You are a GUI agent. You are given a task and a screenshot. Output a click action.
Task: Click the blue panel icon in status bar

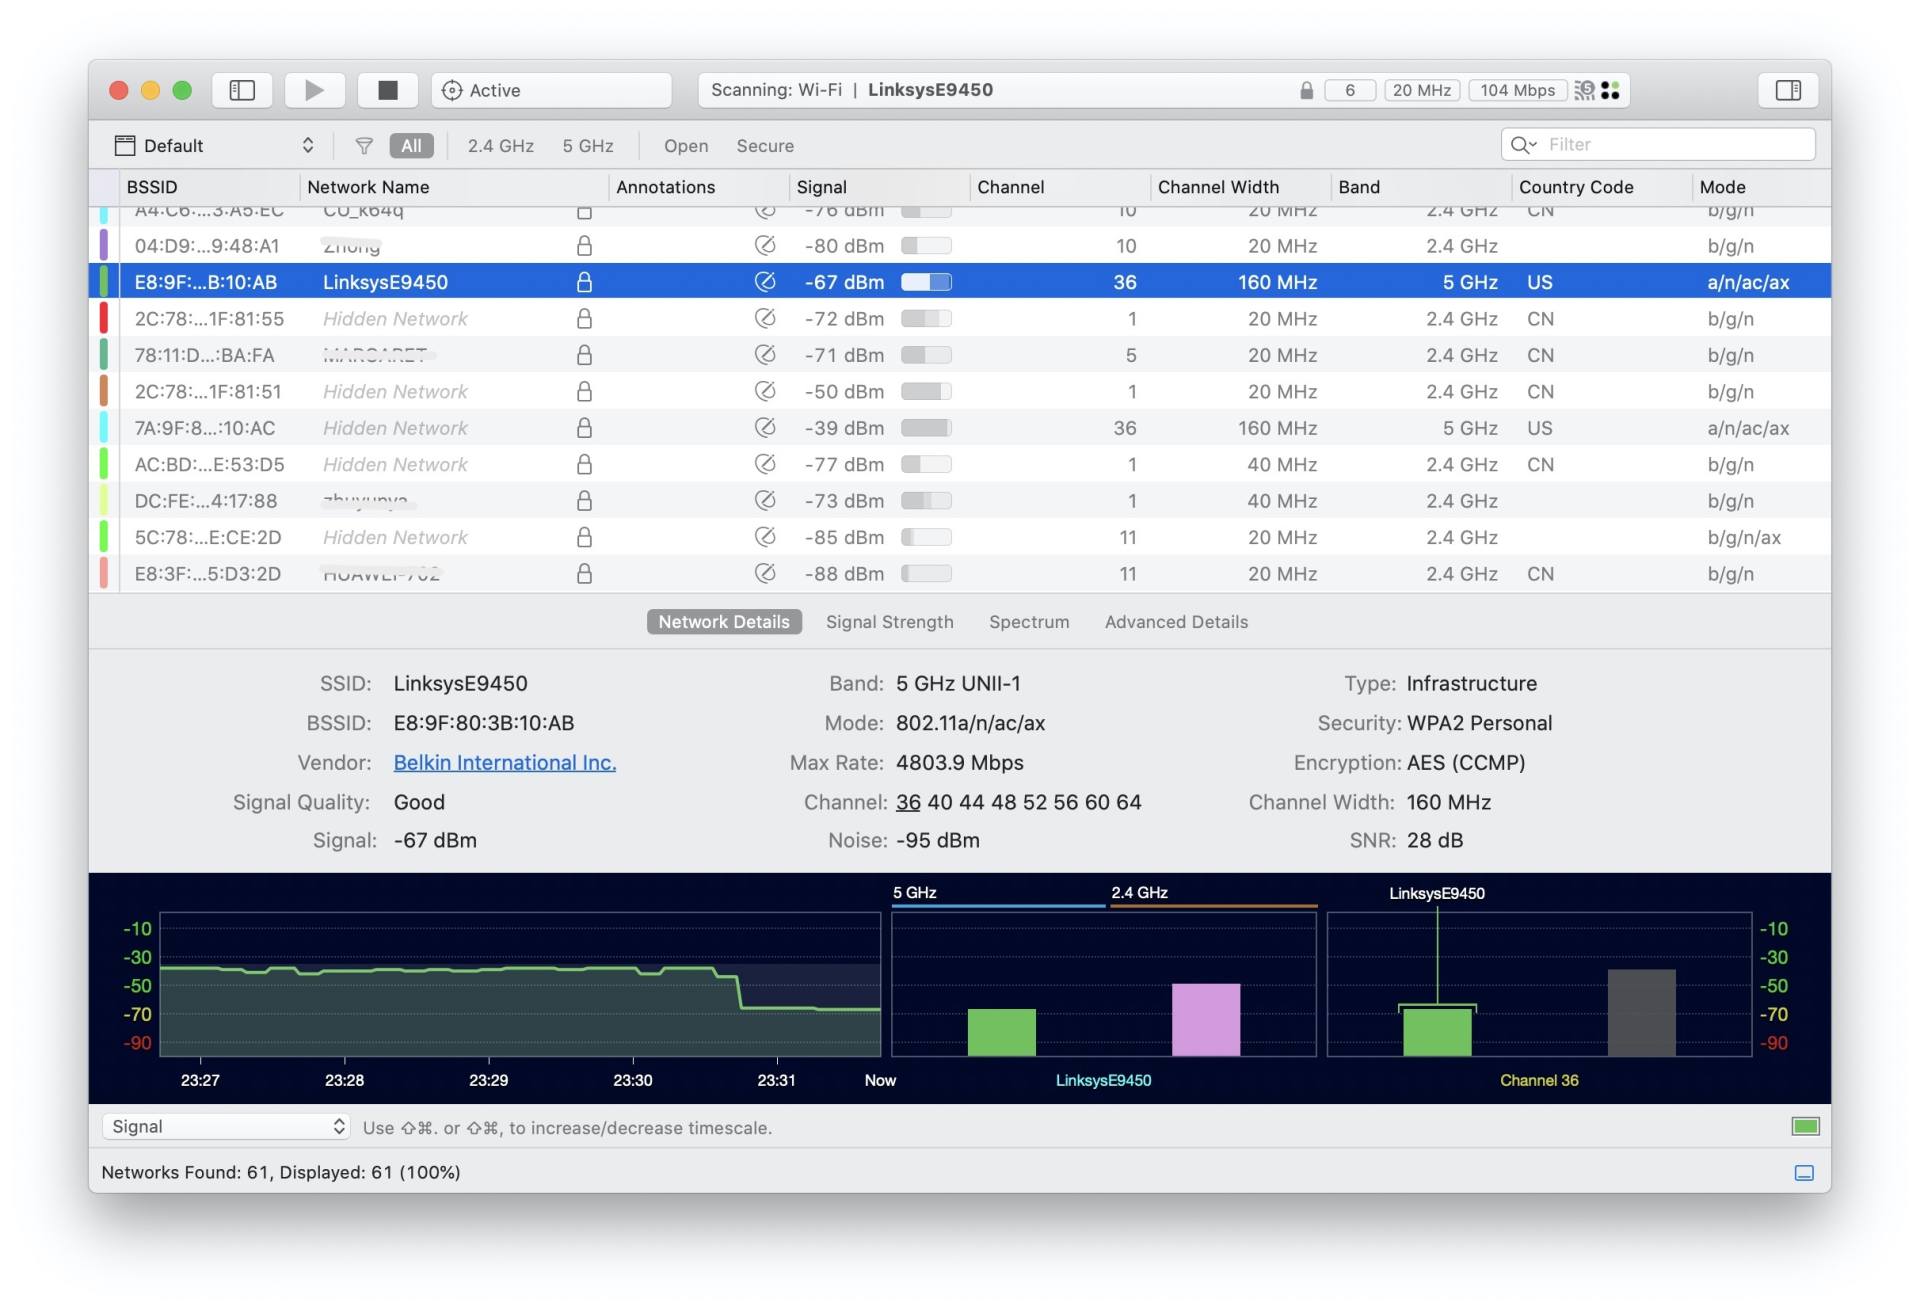point(1804,1173)
